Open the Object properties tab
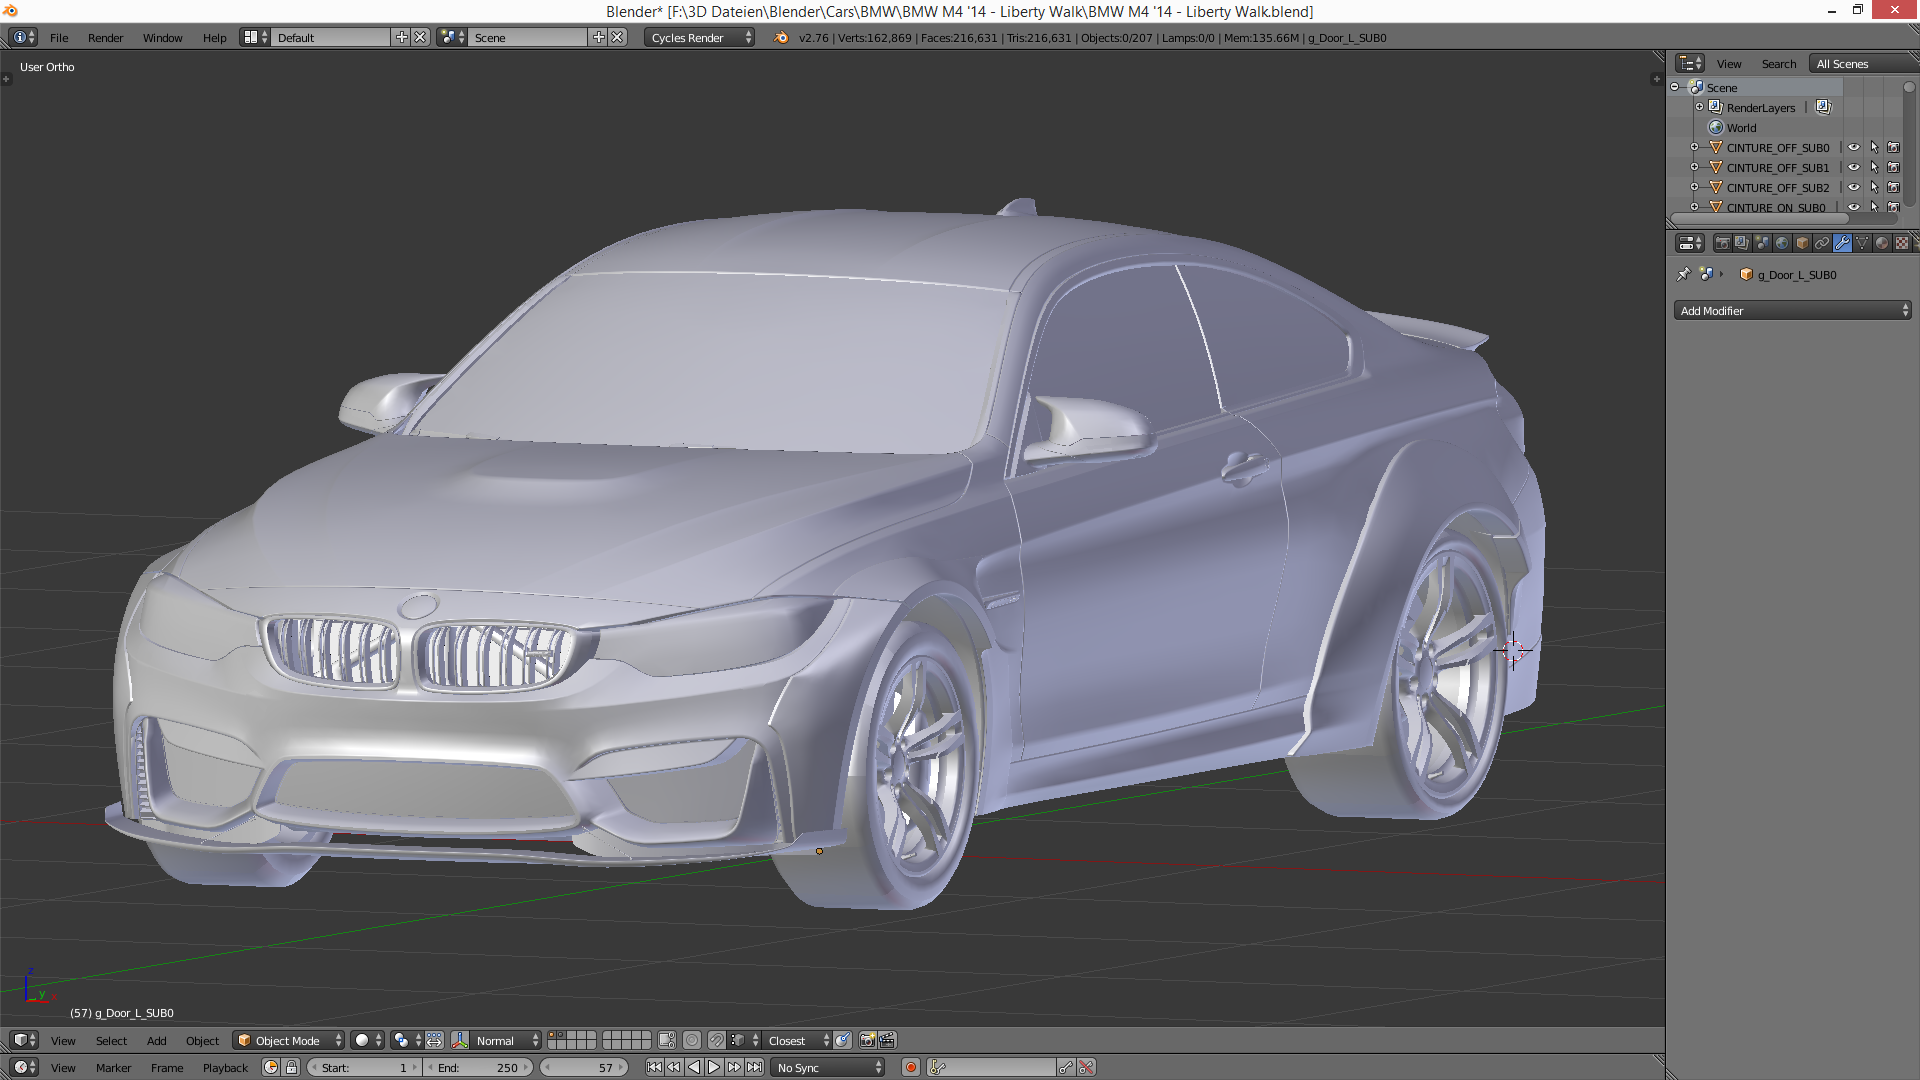The image size is (1920, 1080). 1802,243
